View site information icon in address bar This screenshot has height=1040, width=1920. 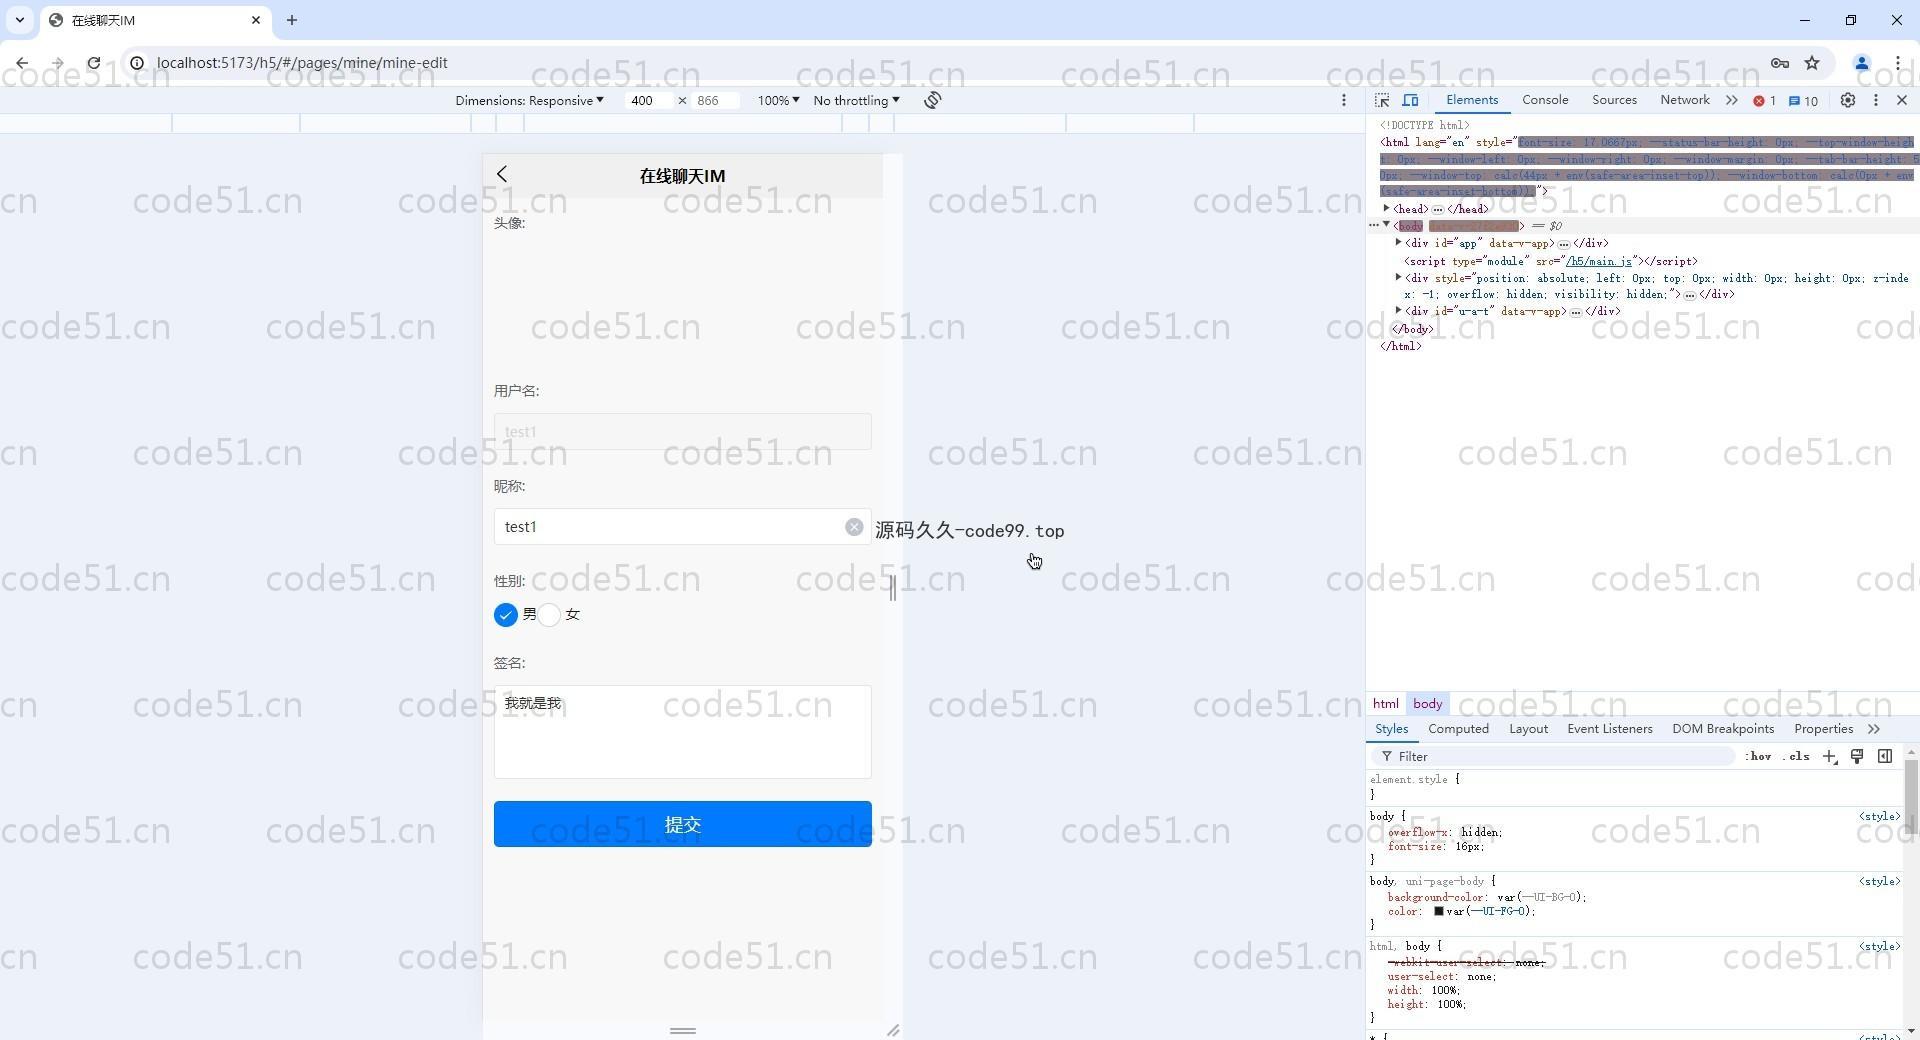pos(137,63)
